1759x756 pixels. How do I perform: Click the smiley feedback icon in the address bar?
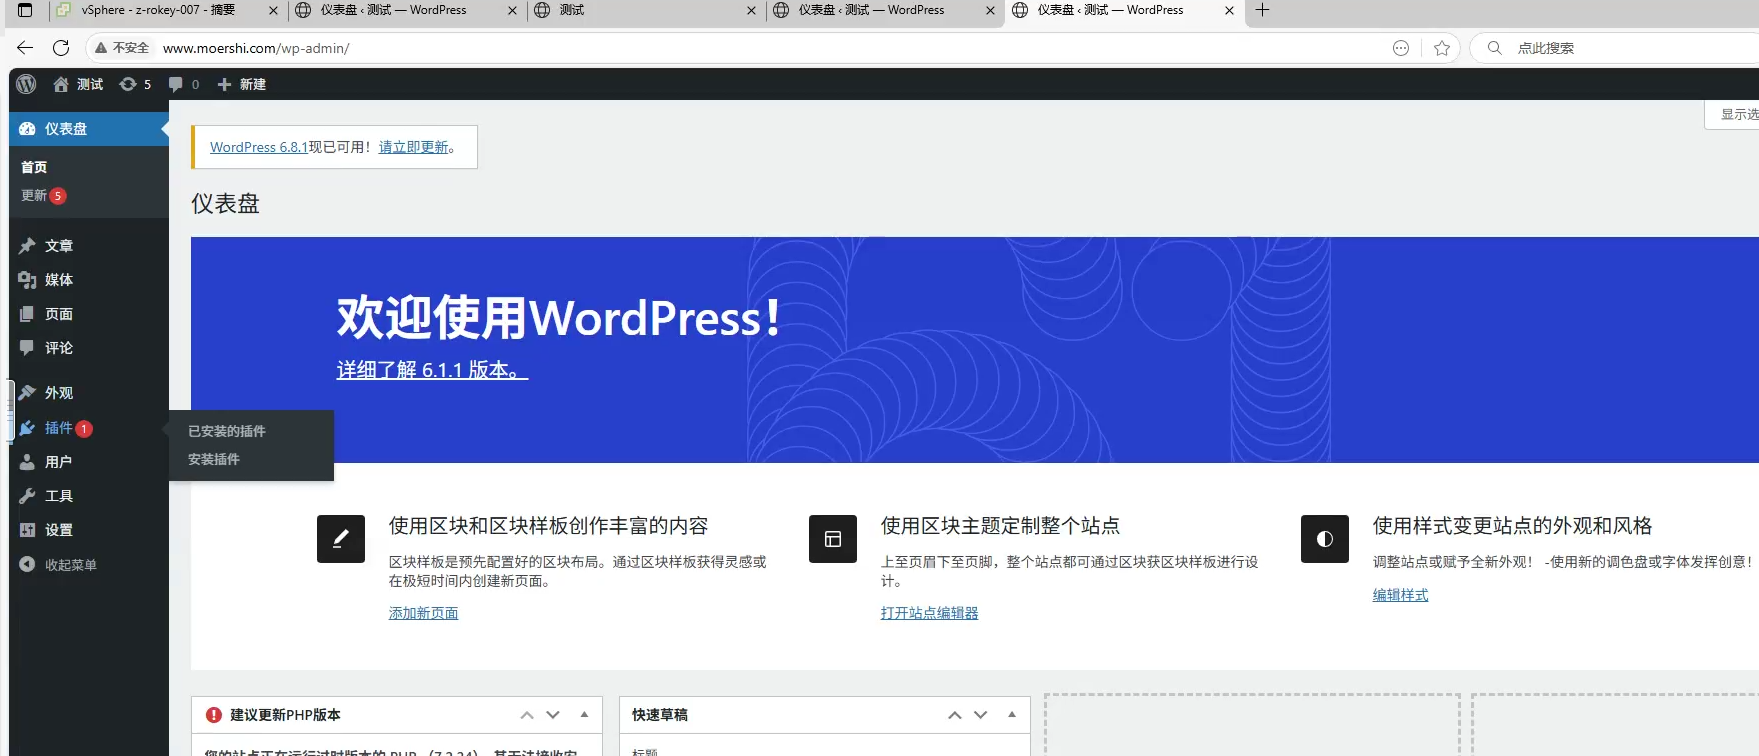[1401, 48]
